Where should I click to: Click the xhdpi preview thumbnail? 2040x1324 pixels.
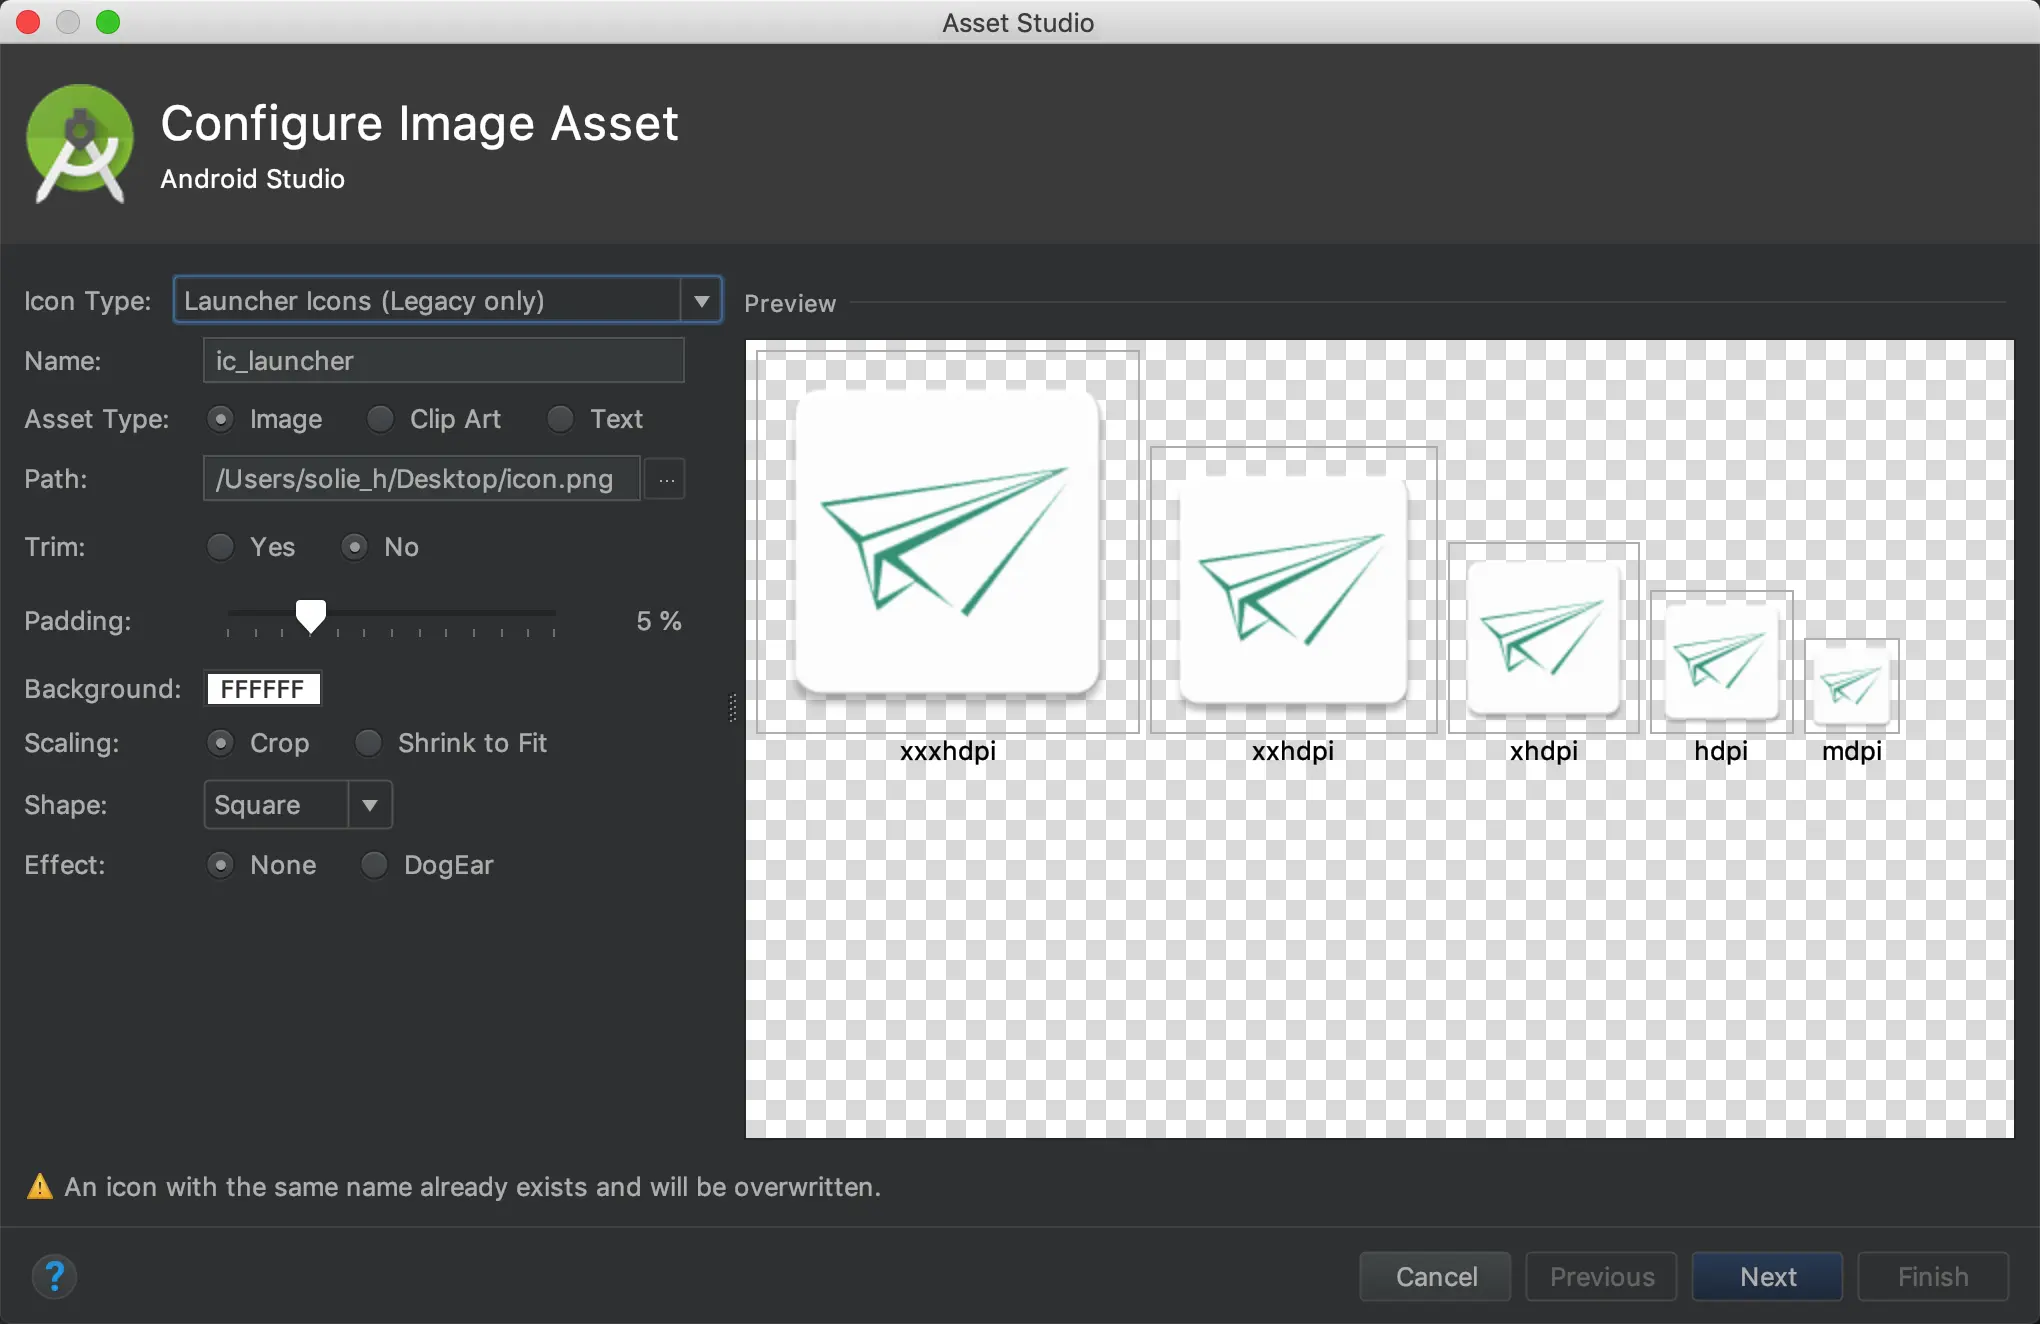pos(1544,638)
